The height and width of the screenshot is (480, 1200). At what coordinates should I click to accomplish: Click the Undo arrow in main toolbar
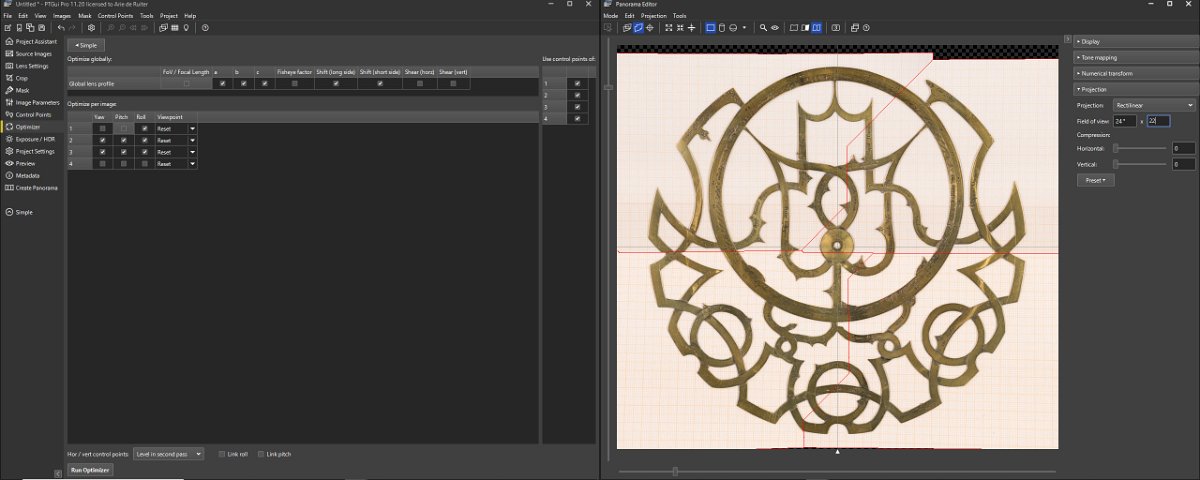(61, 28)
